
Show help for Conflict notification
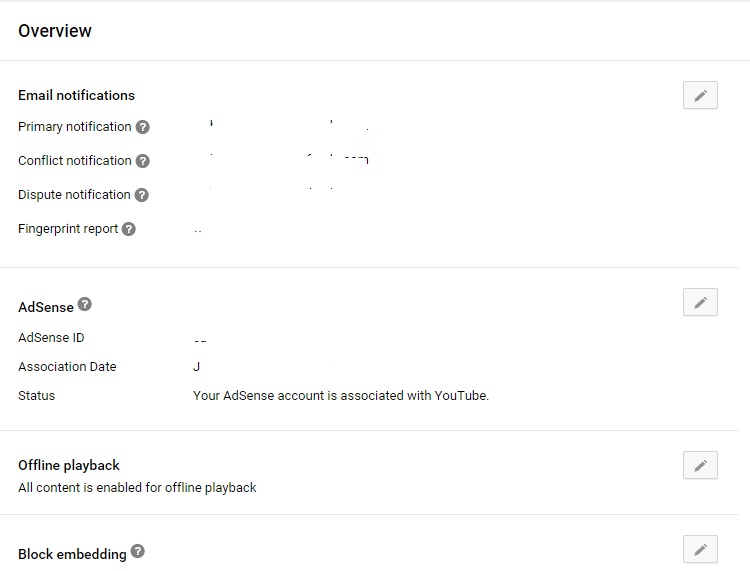coord(143,161)
